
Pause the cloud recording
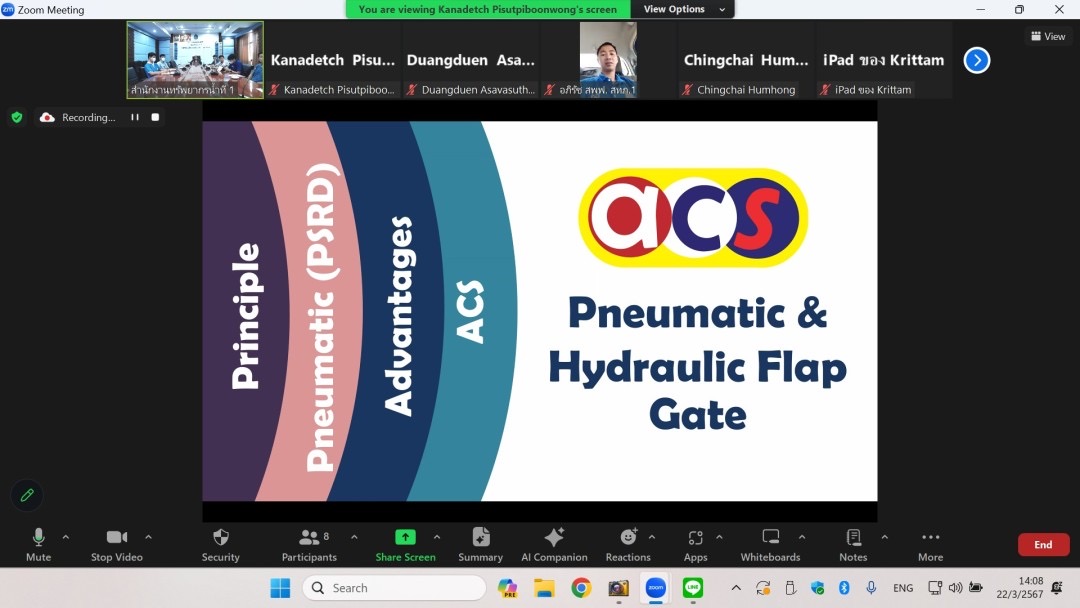pyautogui.click(x=135, y=117)
